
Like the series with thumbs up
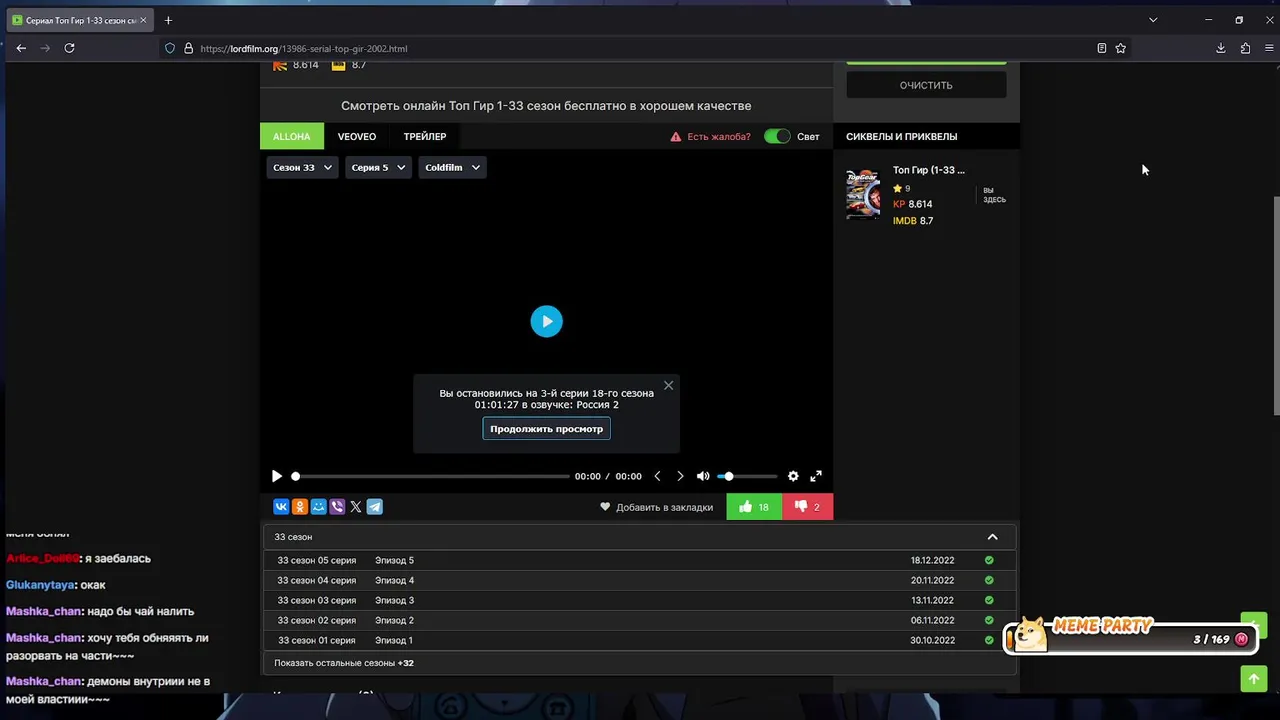tap(754, 507)
